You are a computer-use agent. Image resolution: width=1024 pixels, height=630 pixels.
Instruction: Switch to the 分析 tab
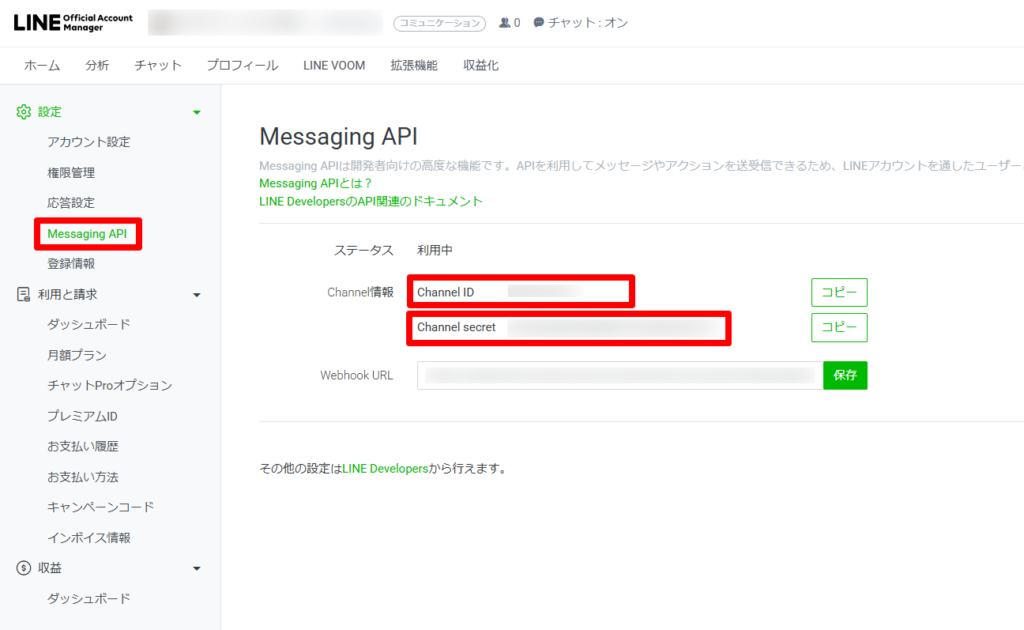pyautogui.click(x=97, y=65)
